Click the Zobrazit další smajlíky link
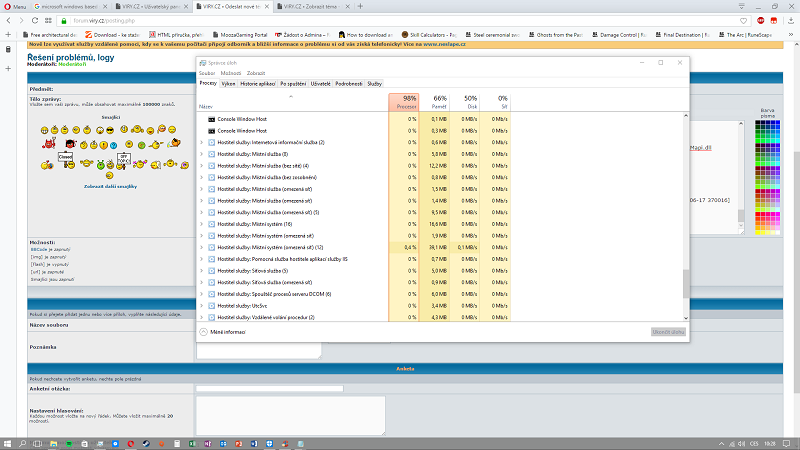The height and width of the screenshot is (450, 800). pyautogui.click(x=110, y=186)
